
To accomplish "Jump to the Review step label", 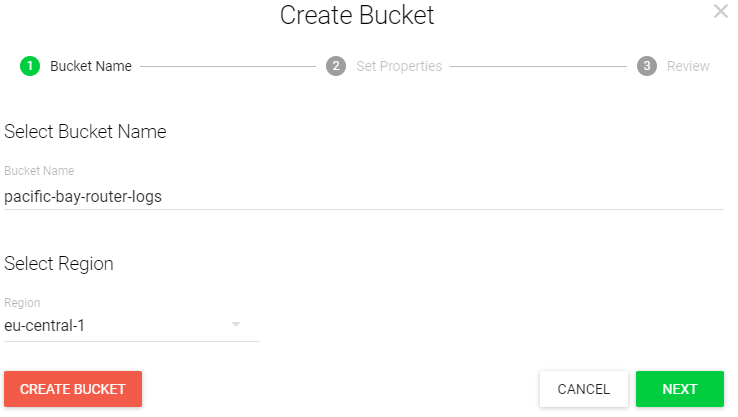I will point(688,66).
